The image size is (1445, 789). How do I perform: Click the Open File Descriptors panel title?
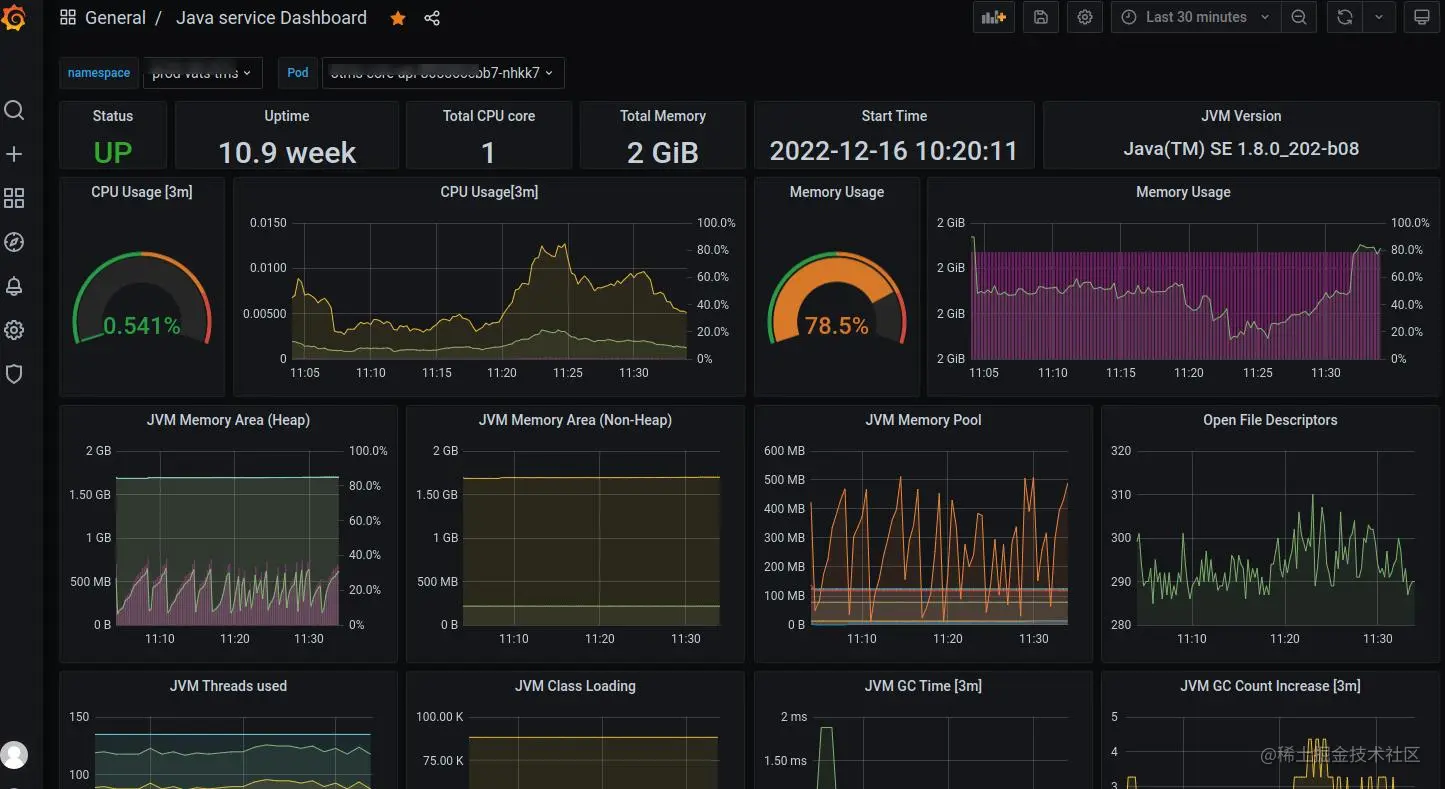pyautogui.click(x=1270, y=420)
